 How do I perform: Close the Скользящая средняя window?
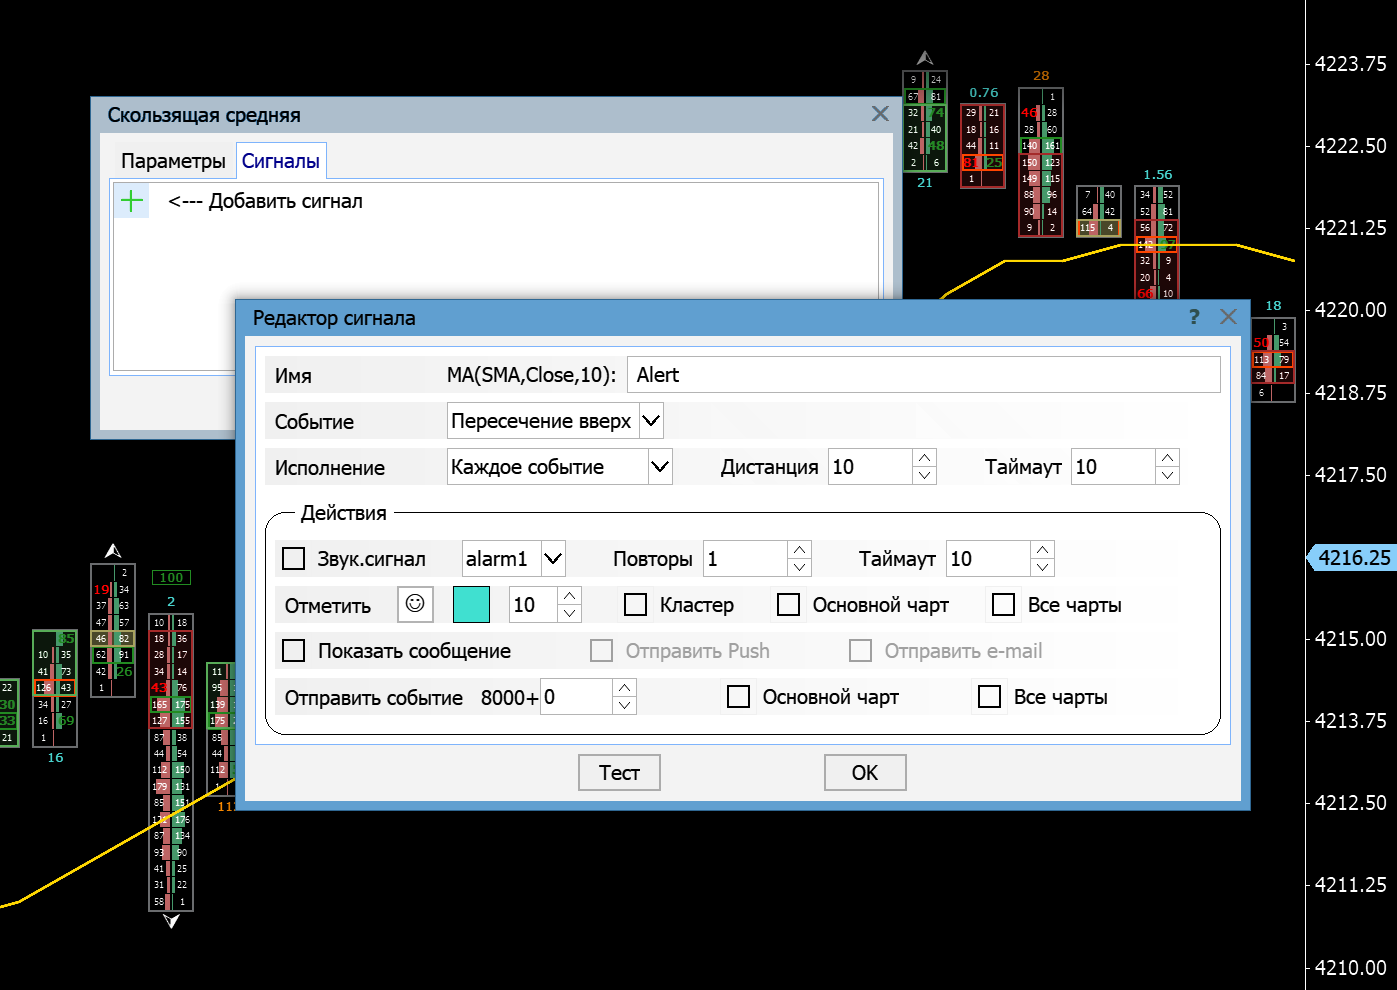(x=880, y=114)
